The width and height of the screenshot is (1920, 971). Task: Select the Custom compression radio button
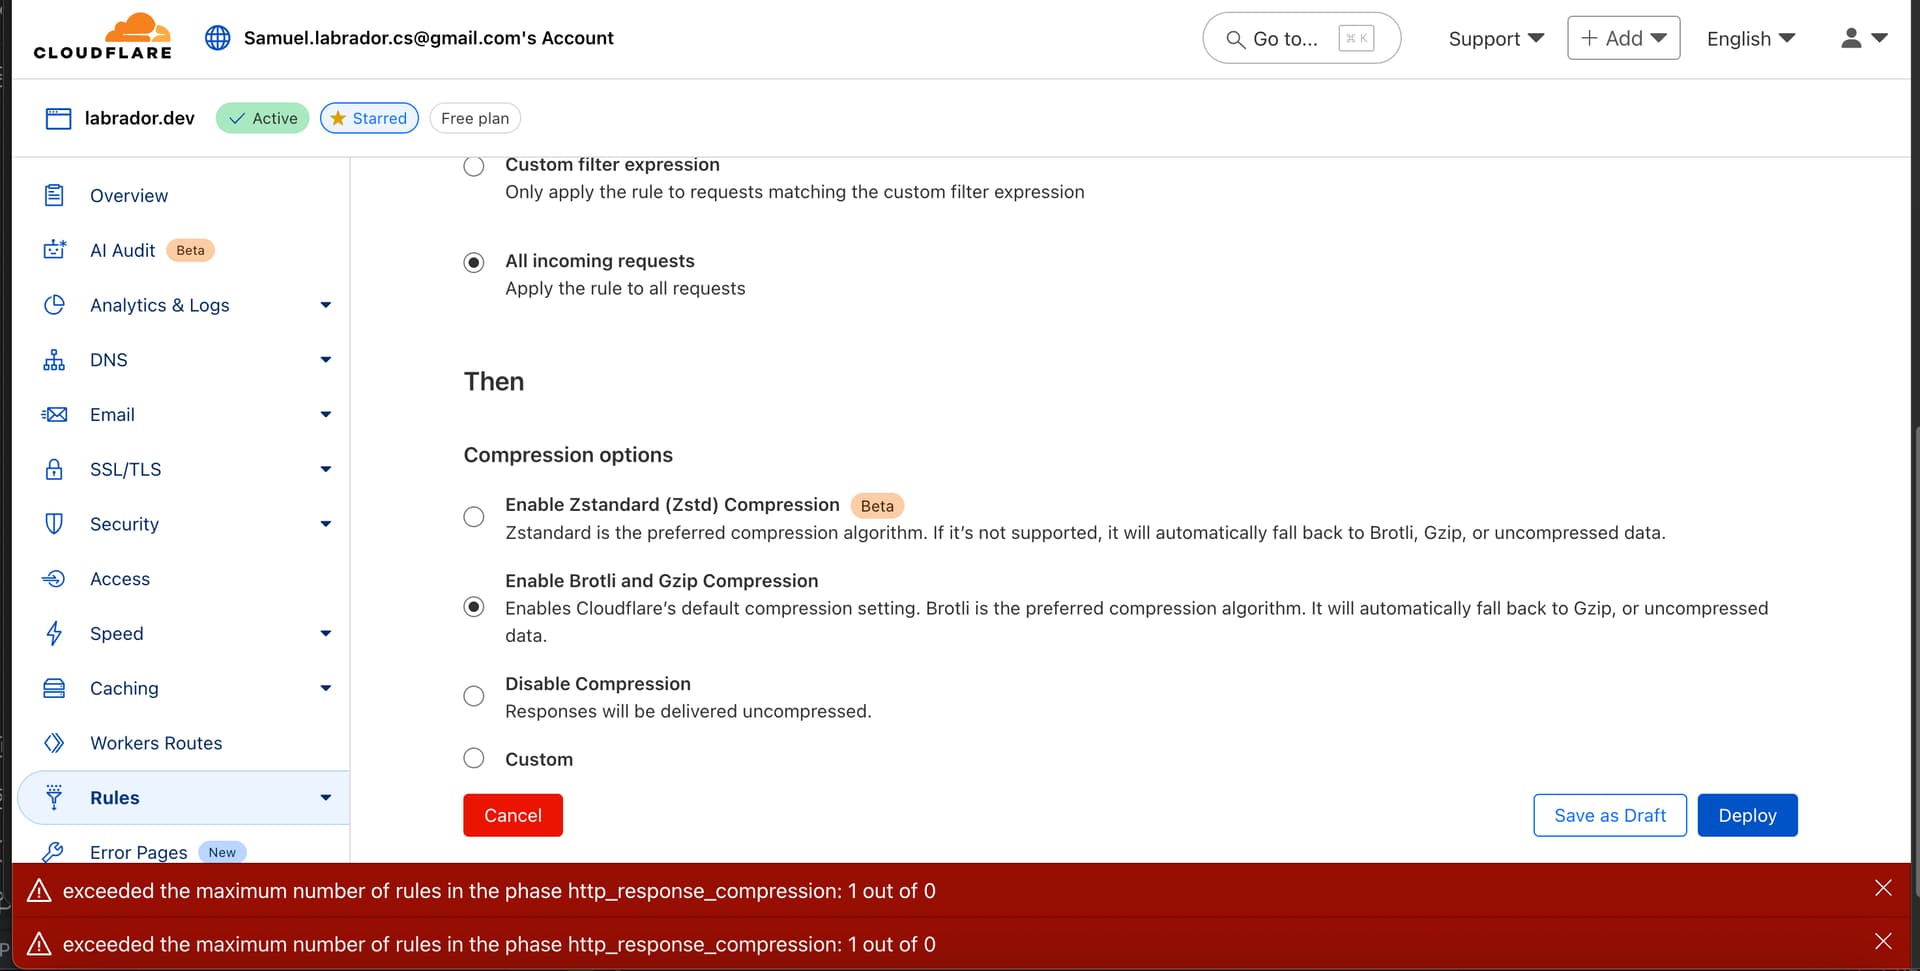(474, 758)
